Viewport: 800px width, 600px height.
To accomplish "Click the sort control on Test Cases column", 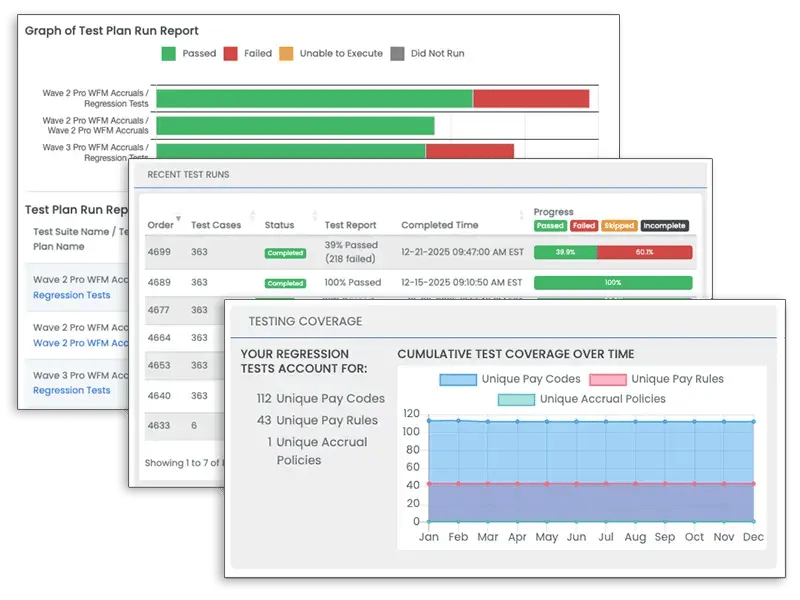I will pyautogui.click(x=251, y=214).
